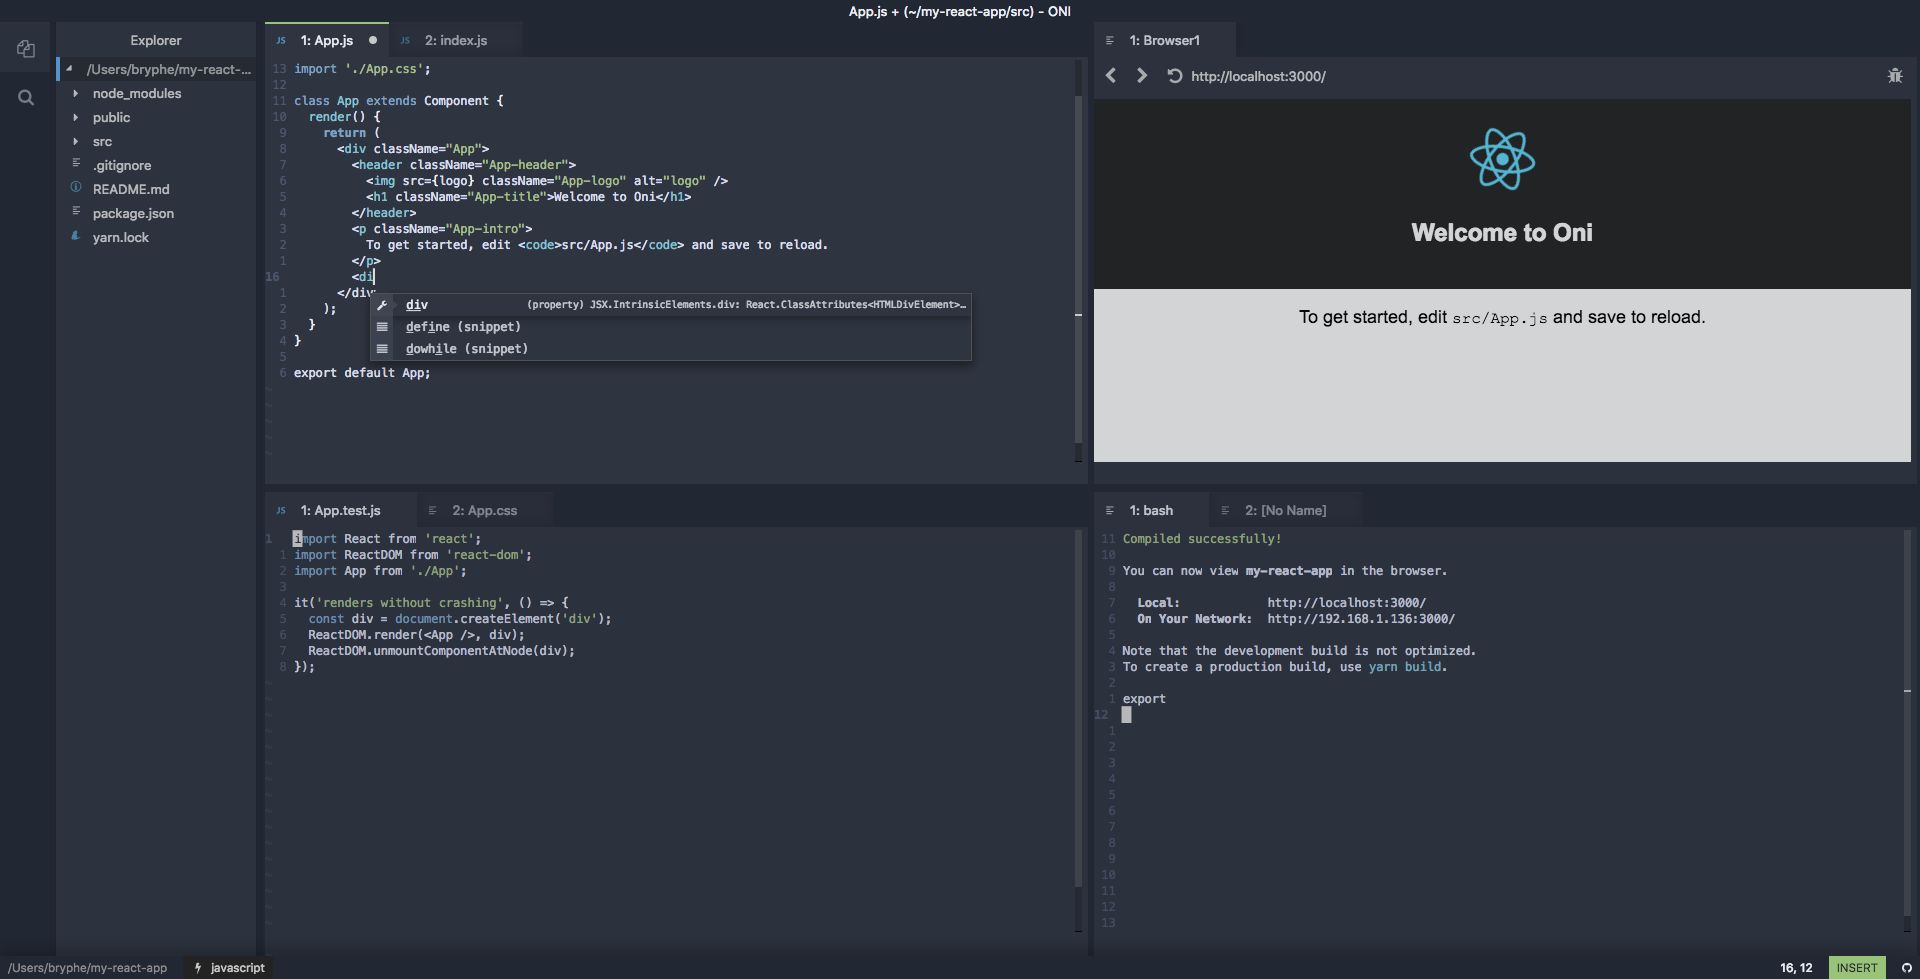Switch to the index.js tab
Screen dimensions: 1920x979
(455, 40)
